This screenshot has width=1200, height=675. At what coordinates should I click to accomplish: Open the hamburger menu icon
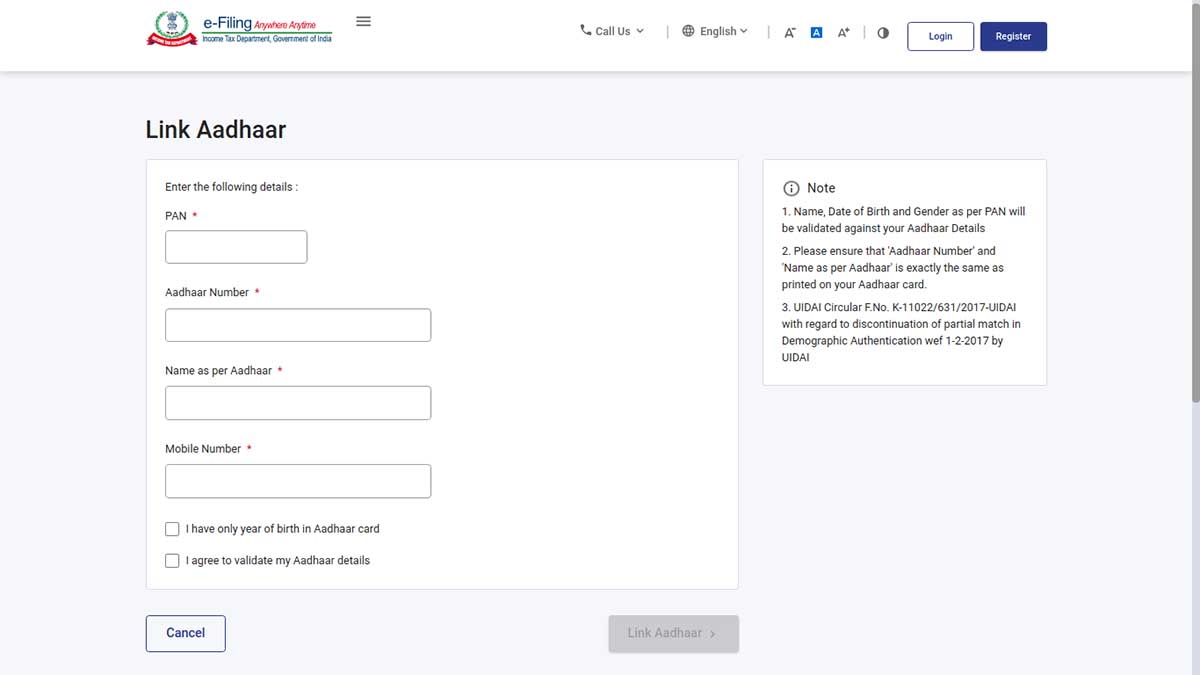pos(363,22)
